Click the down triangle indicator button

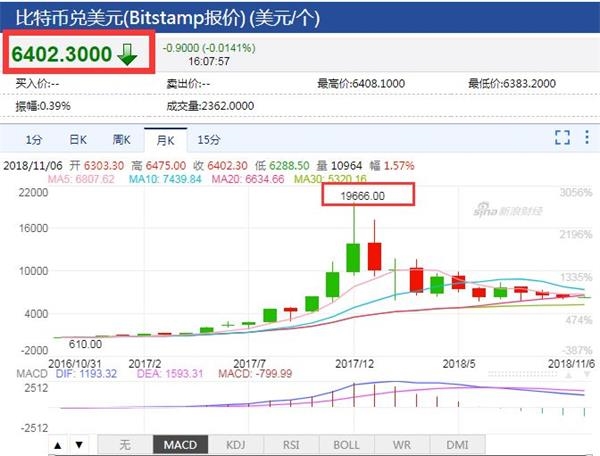(79, 445)
